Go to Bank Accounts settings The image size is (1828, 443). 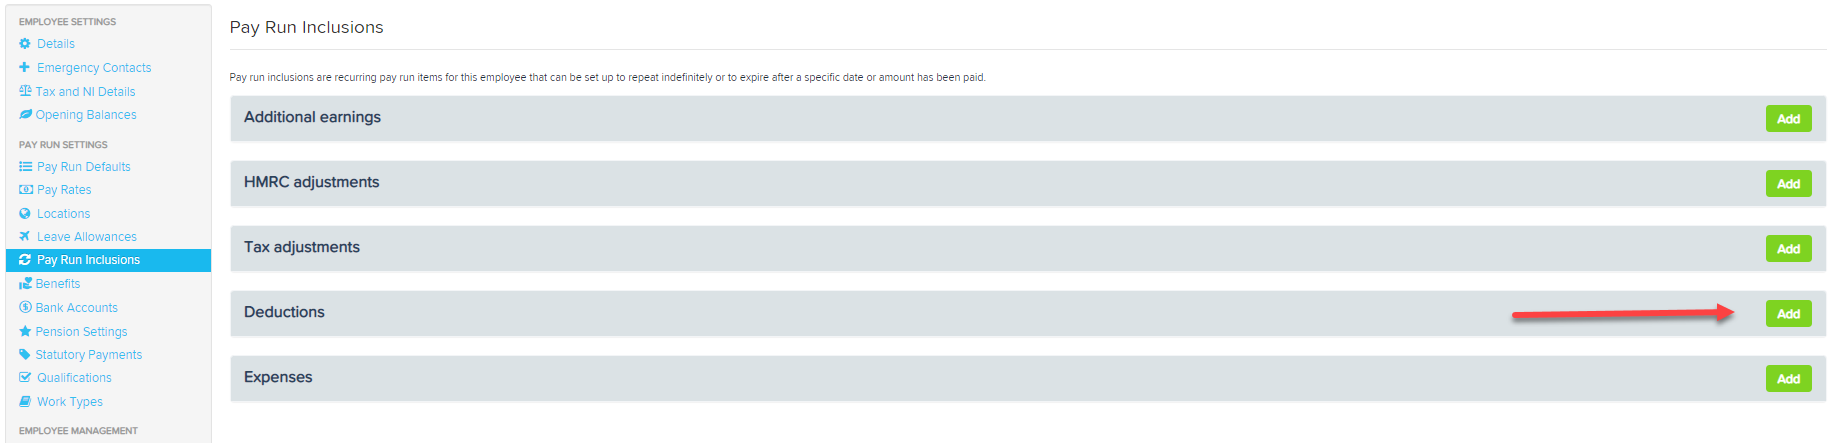[x=77, y=308]
